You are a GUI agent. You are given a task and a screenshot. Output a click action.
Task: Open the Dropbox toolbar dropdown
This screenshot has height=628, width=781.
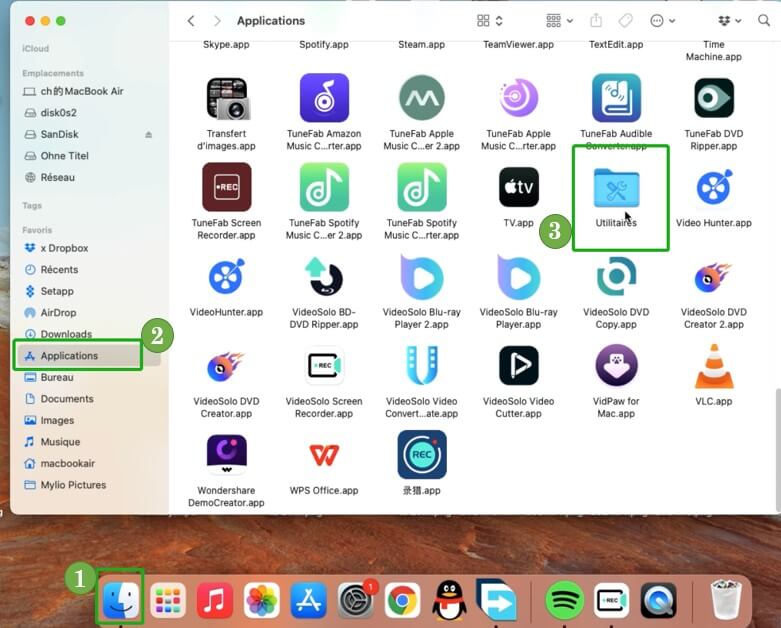729,21
